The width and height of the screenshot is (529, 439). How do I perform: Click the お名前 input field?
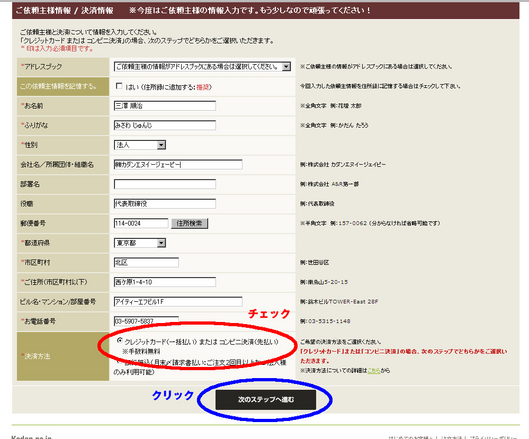click(165, 106)
